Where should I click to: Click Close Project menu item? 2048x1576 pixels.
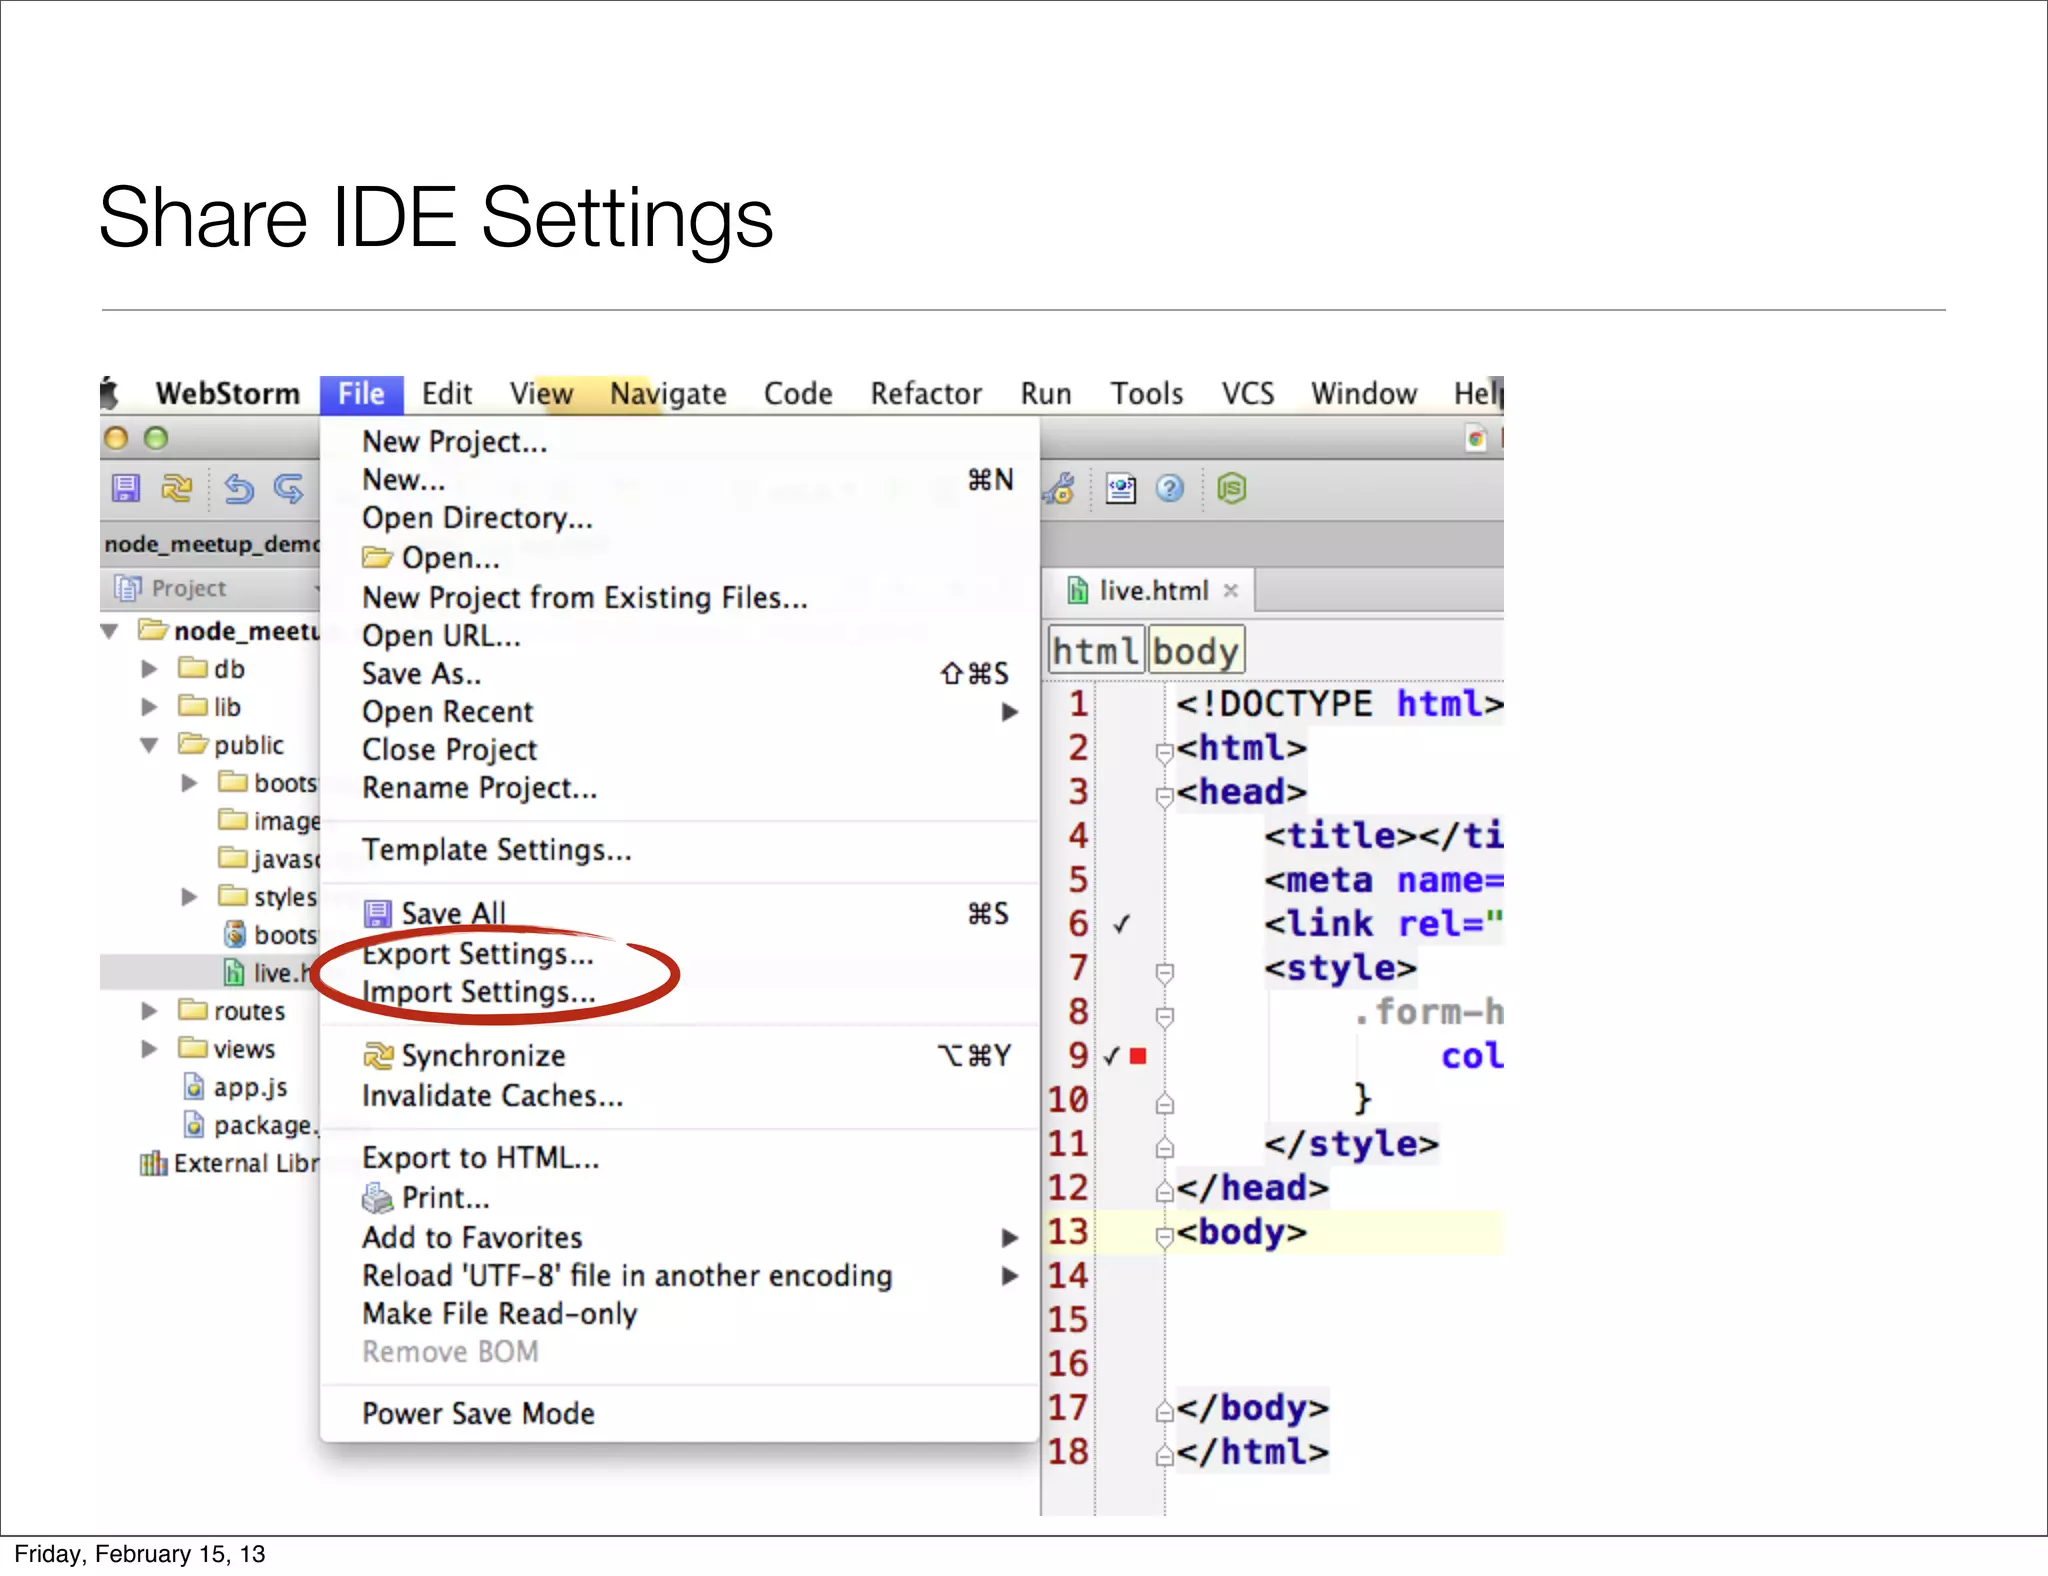coord(680,750)
